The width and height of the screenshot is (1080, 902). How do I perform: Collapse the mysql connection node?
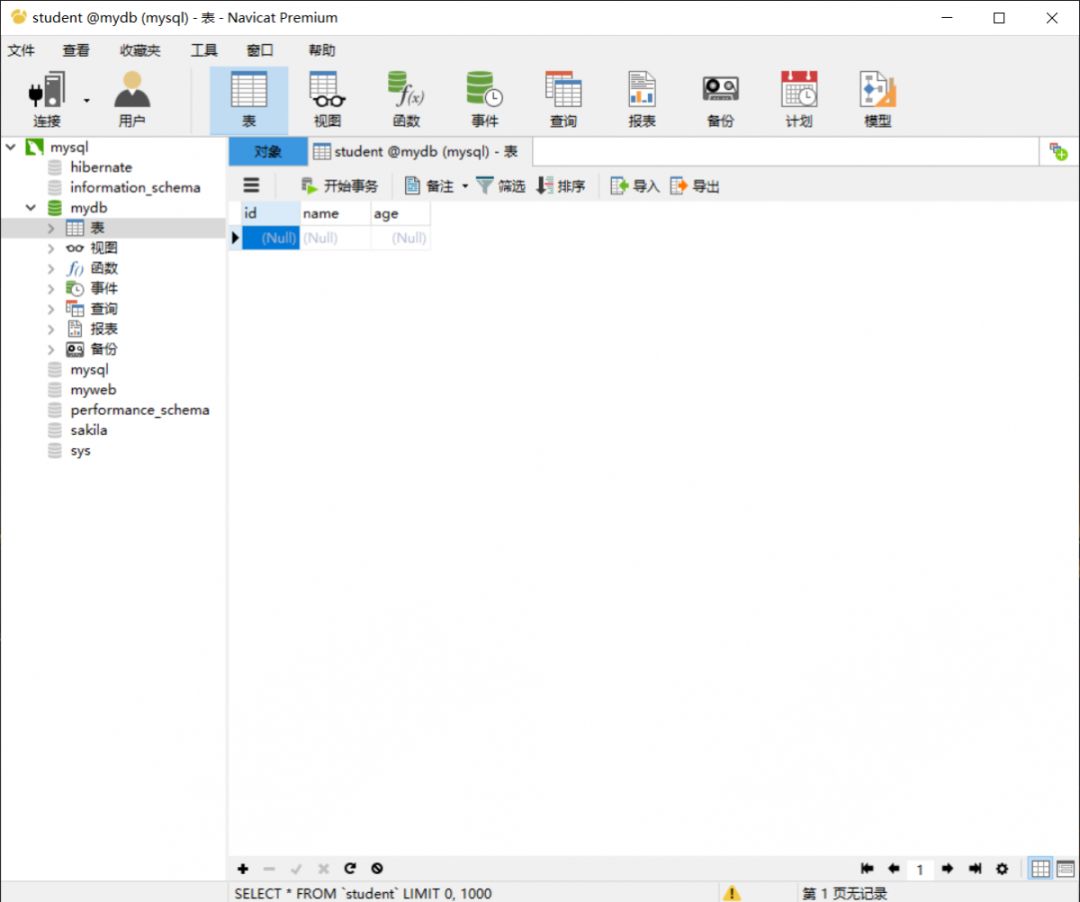tap(11, 147)
